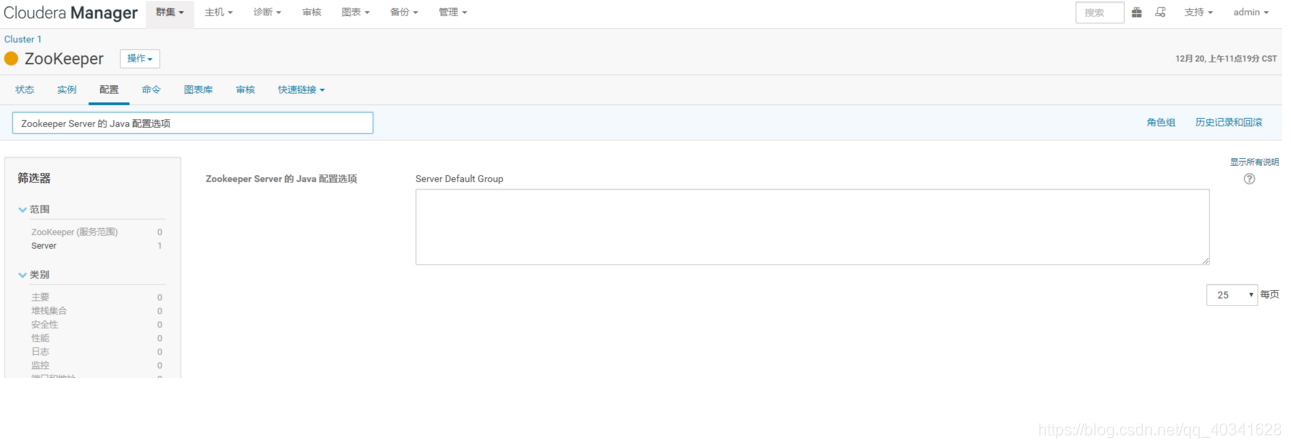The height and width of the screenshot is (448, 1291).
Task: Collapse the 类别 filter section
Action: point(34,274)
